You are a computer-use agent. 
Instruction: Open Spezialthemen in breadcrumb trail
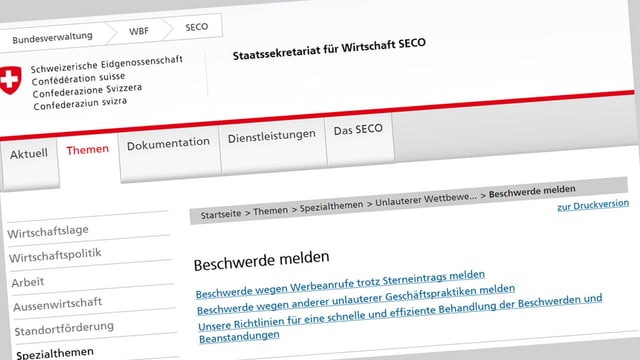tap(331, 207)
